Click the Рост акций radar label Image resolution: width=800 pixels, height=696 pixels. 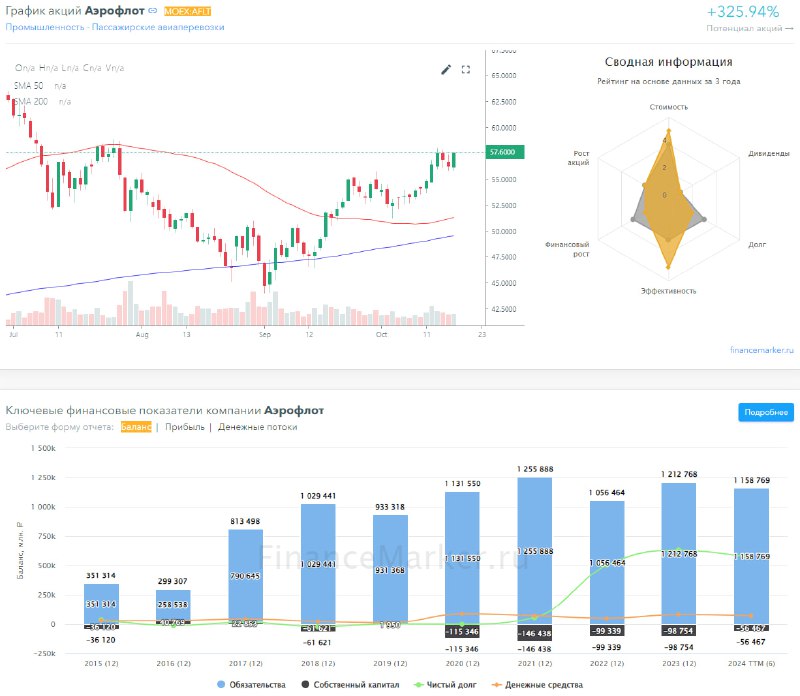(579, 158)
